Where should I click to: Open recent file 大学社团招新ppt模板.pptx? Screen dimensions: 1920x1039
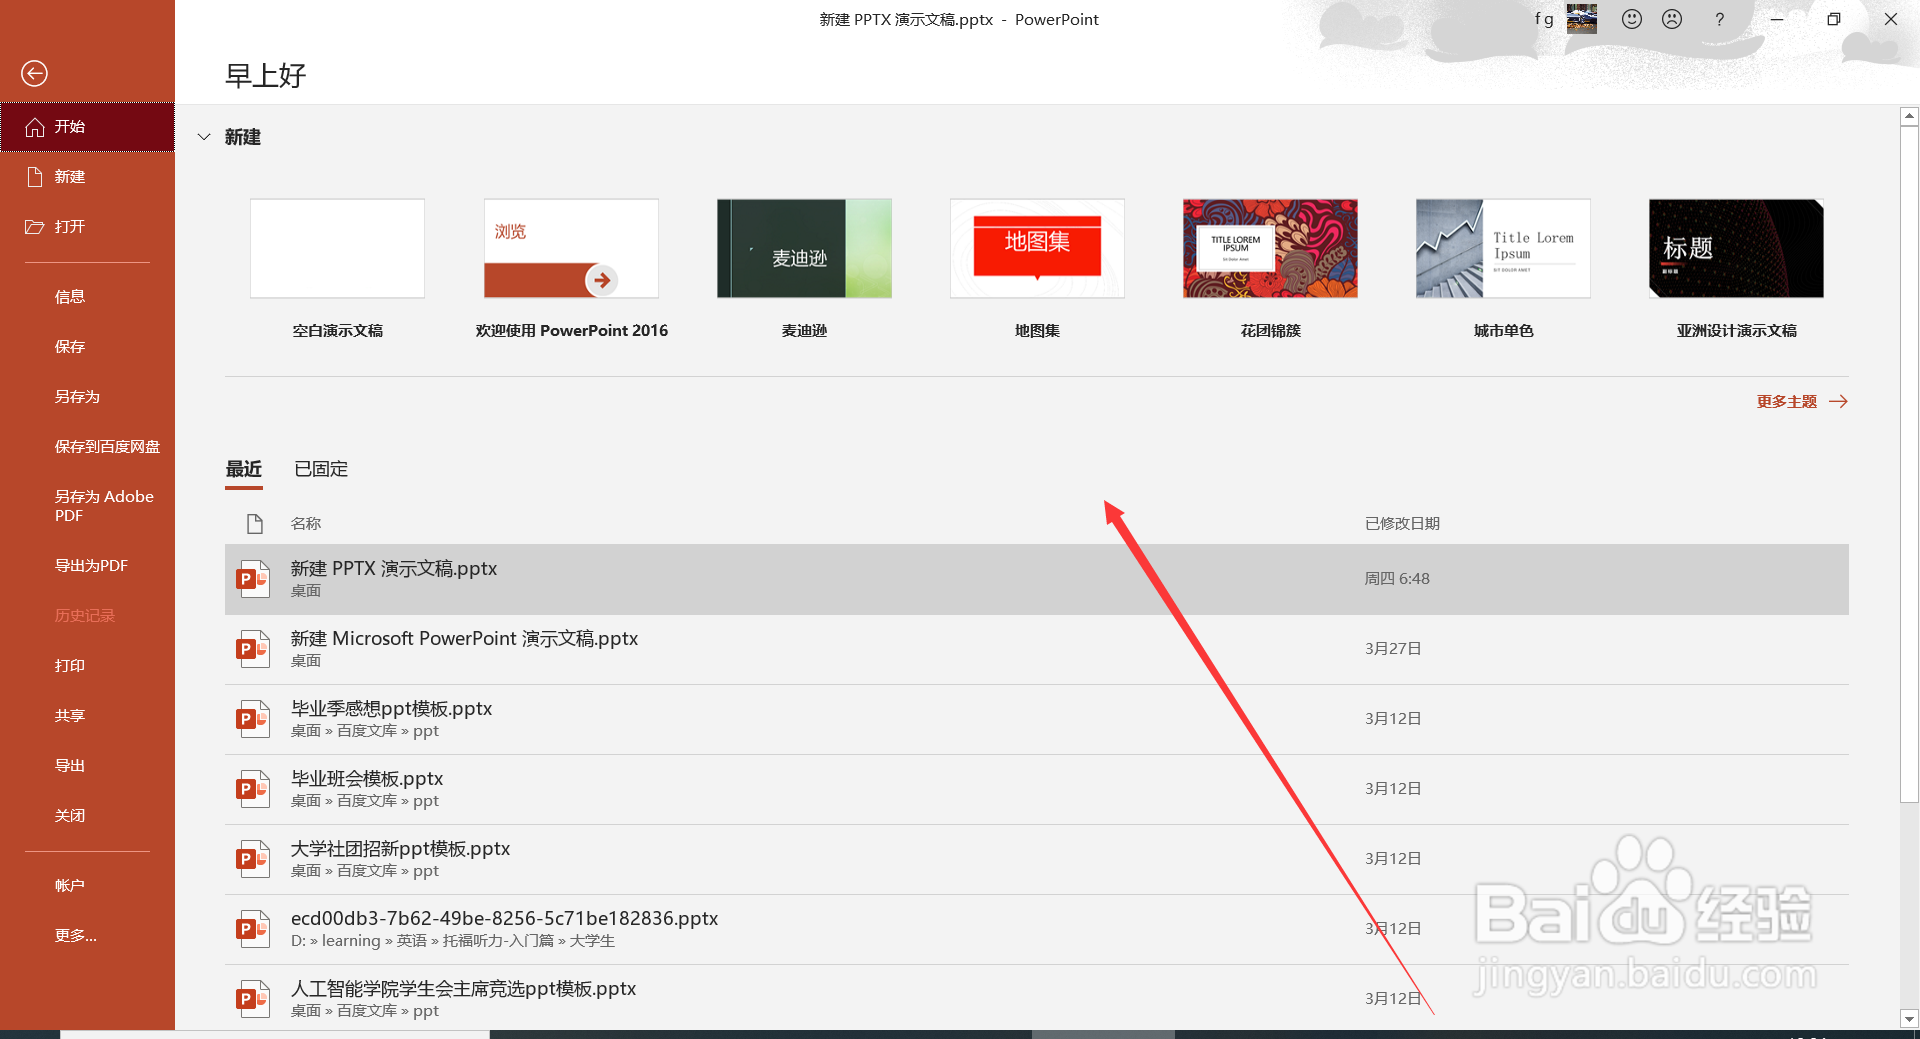1037,859
